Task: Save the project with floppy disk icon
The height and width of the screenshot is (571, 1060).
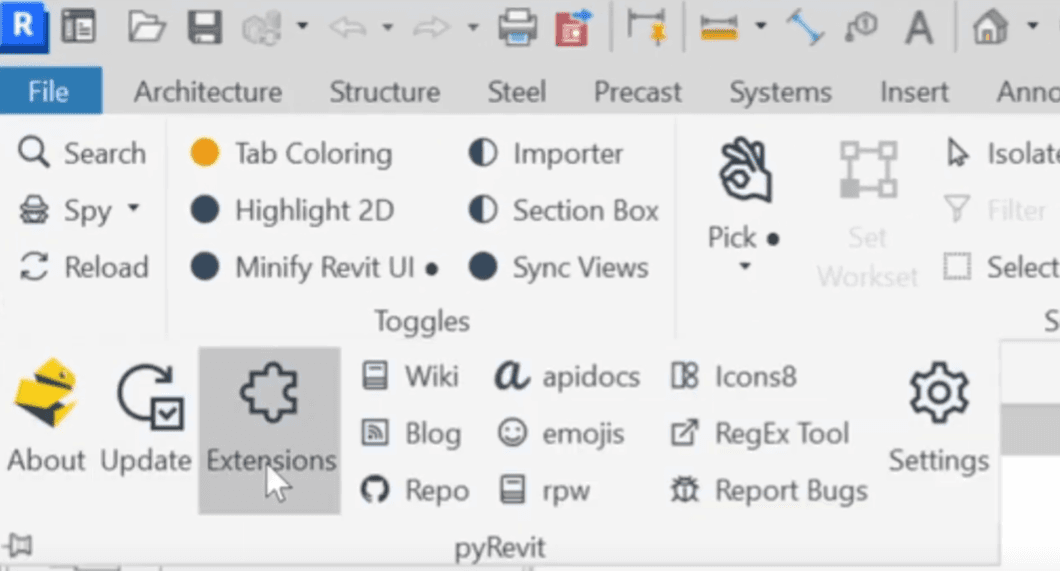Action: click(204, 28)
